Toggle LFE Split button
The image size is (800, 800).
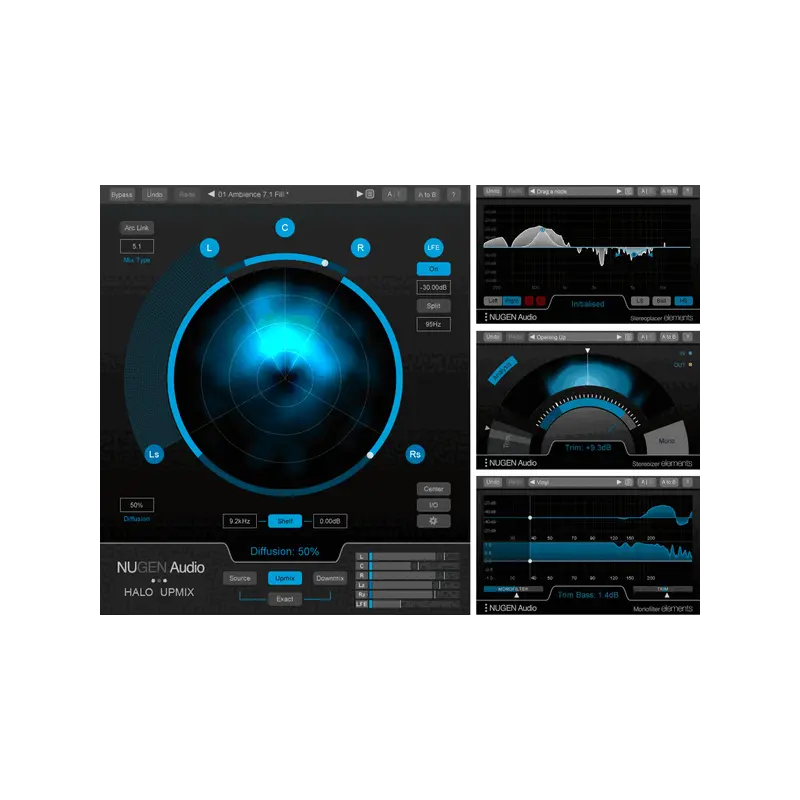click(x=433, y=306)
